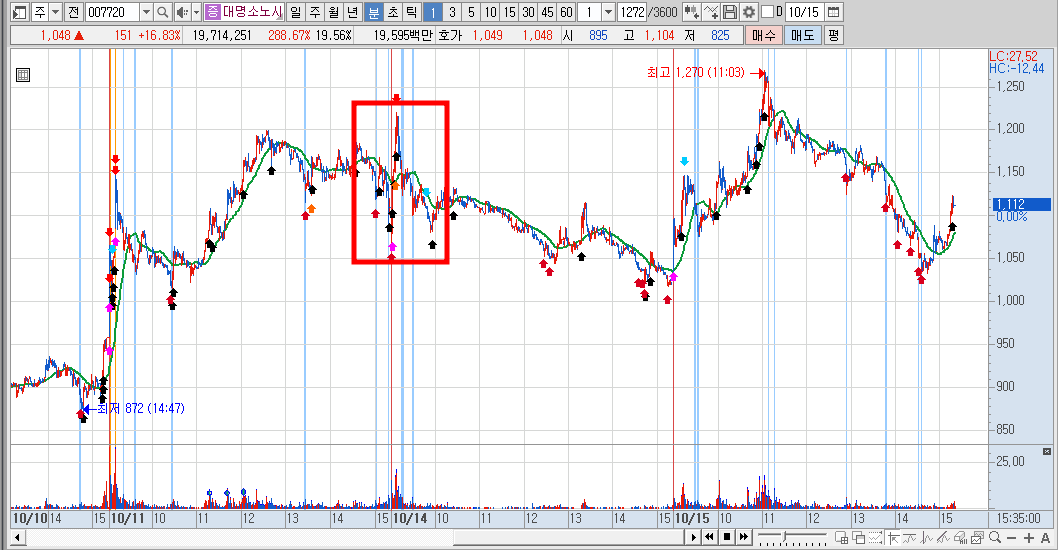Click the 매수 buy button
1058x550 pixels.
tap(764, 35)
